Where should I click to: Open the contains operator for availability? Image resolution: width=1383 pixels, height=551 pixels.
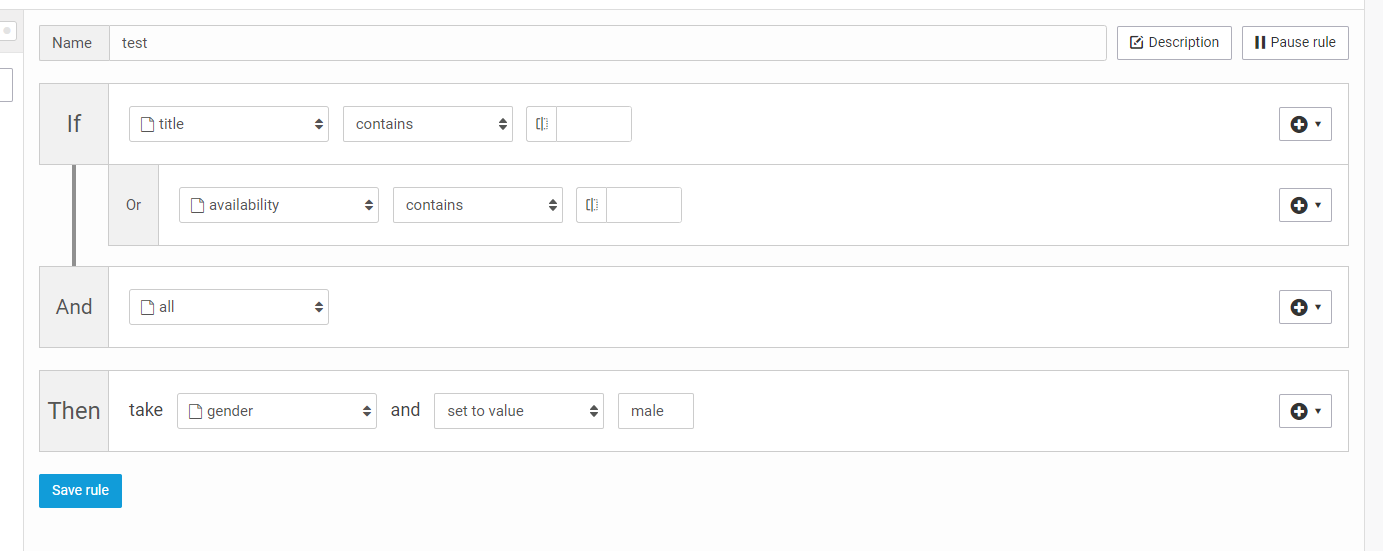[478, 205]
